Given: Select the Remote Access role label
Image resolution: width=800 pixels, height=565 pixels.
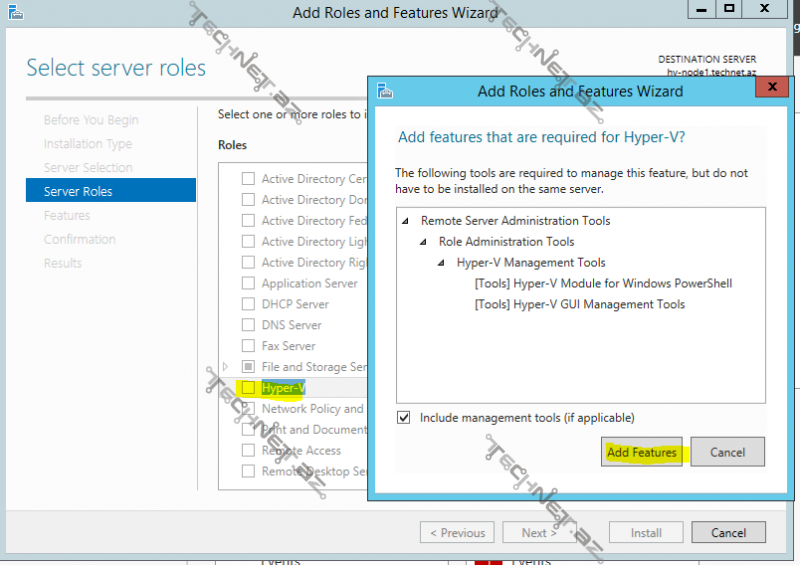Looking at the screenshot, I should 301,451.
